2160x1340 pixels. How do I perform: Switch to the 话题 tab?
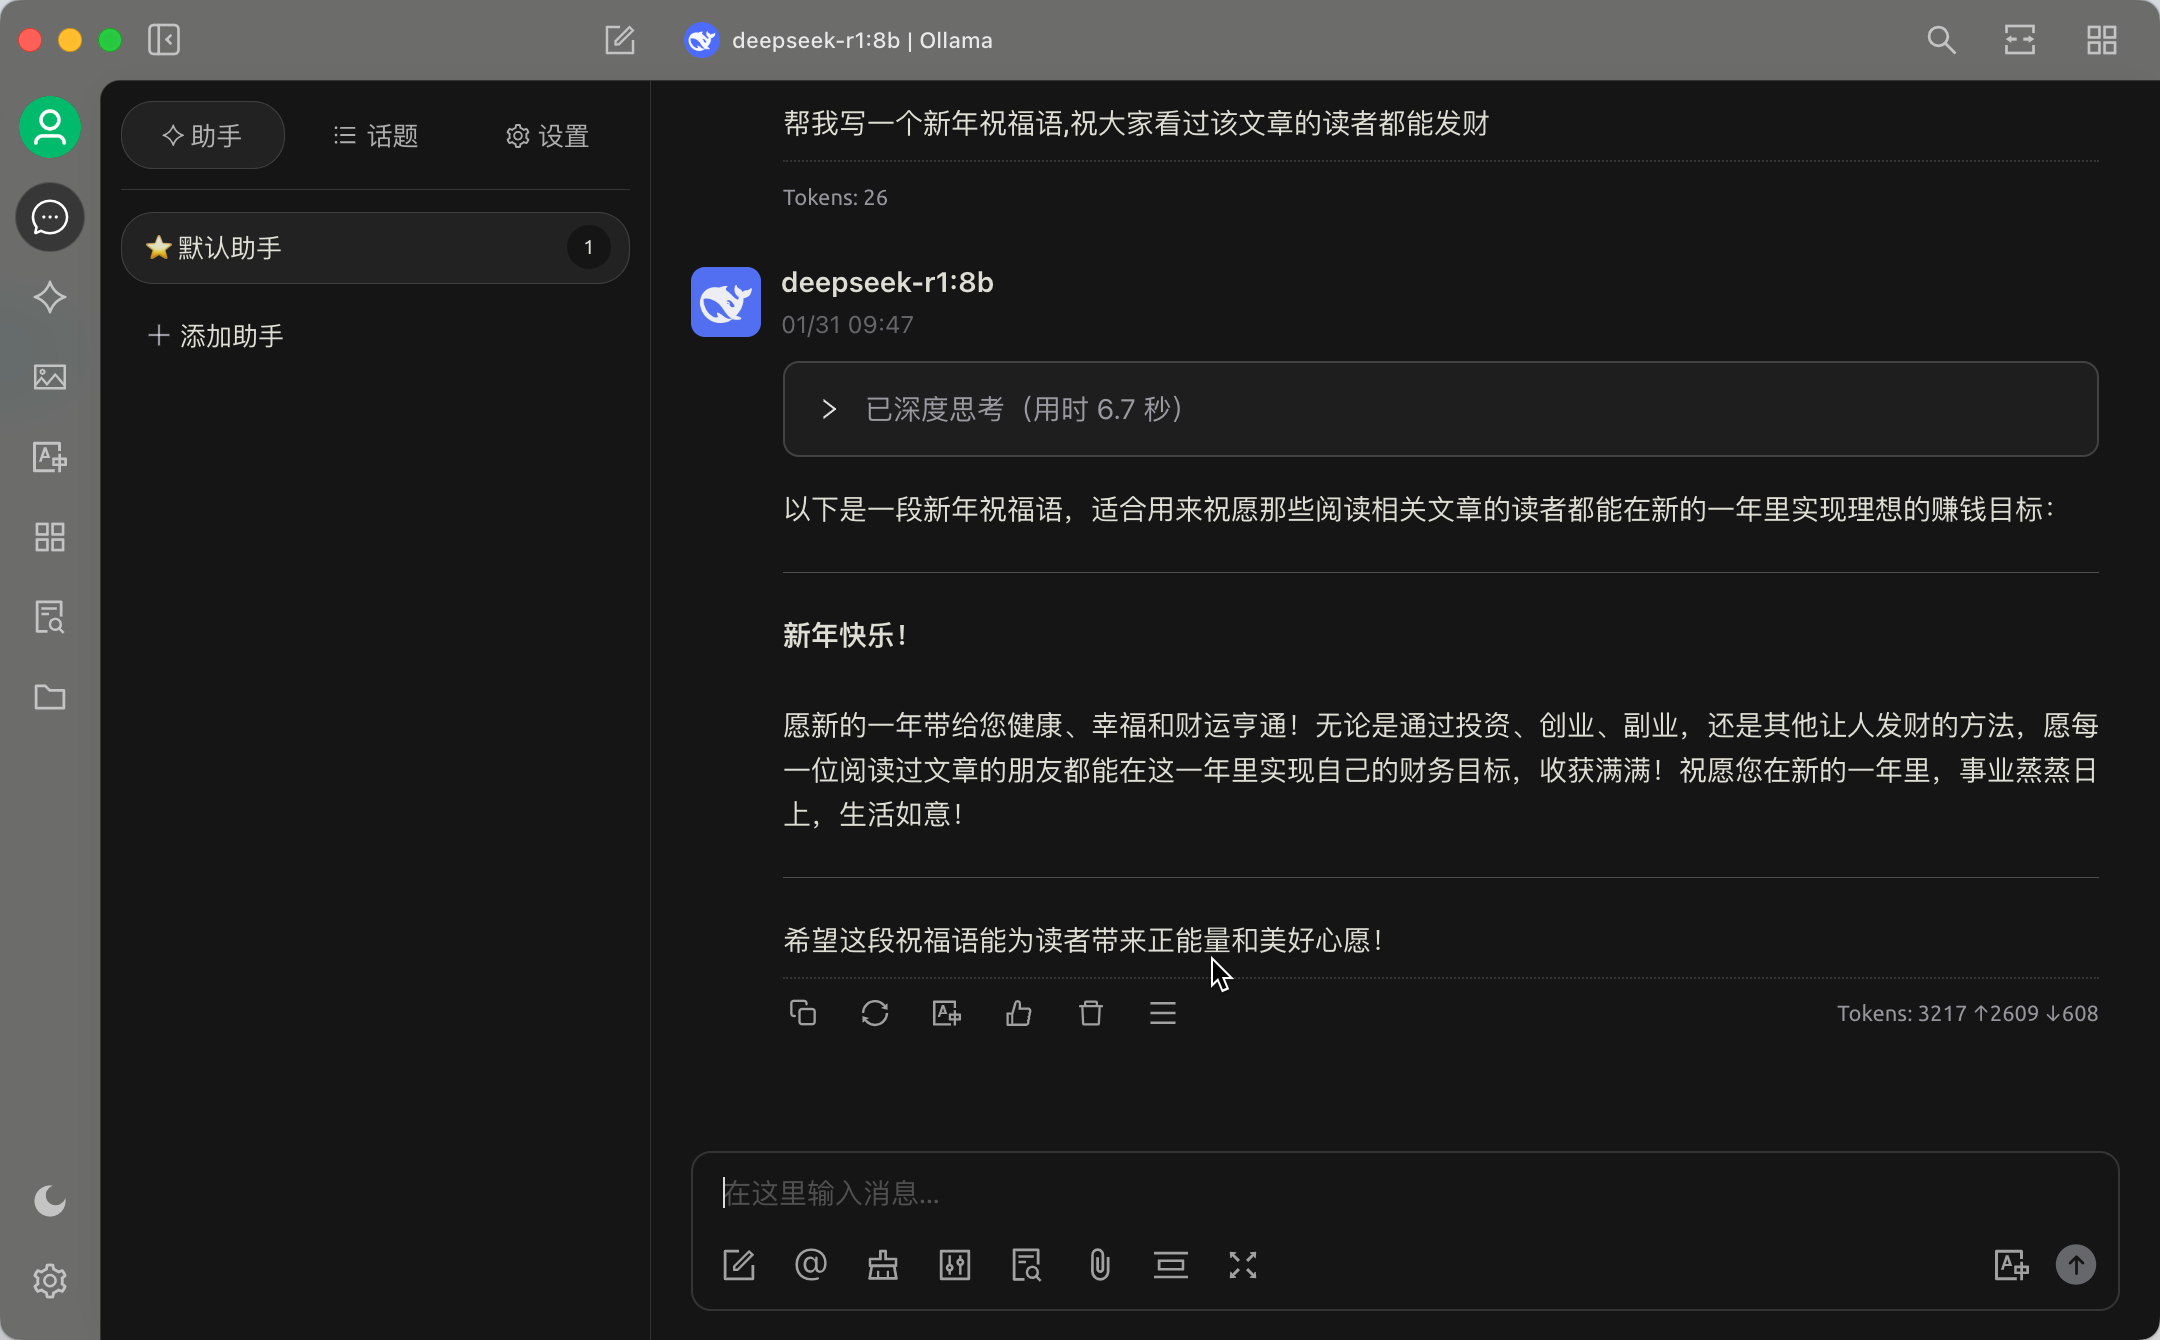tap(376, 136)
